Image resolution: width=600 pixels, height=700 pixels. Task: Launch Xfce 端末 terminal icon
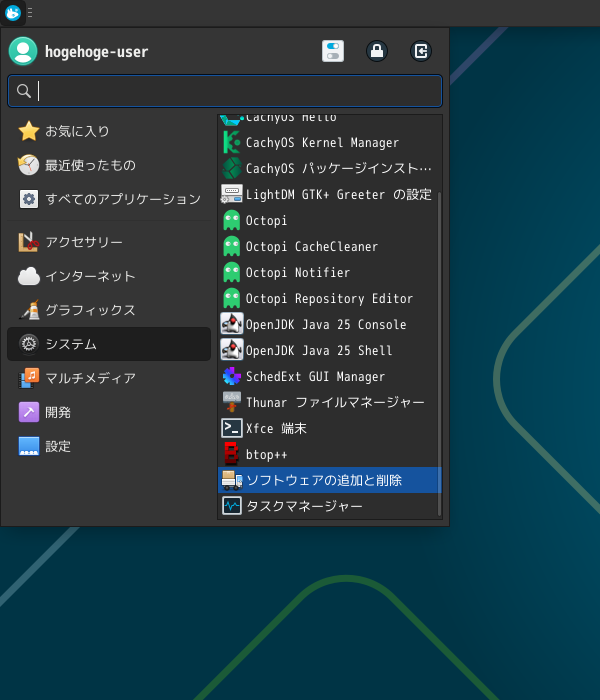coord(232,428)
